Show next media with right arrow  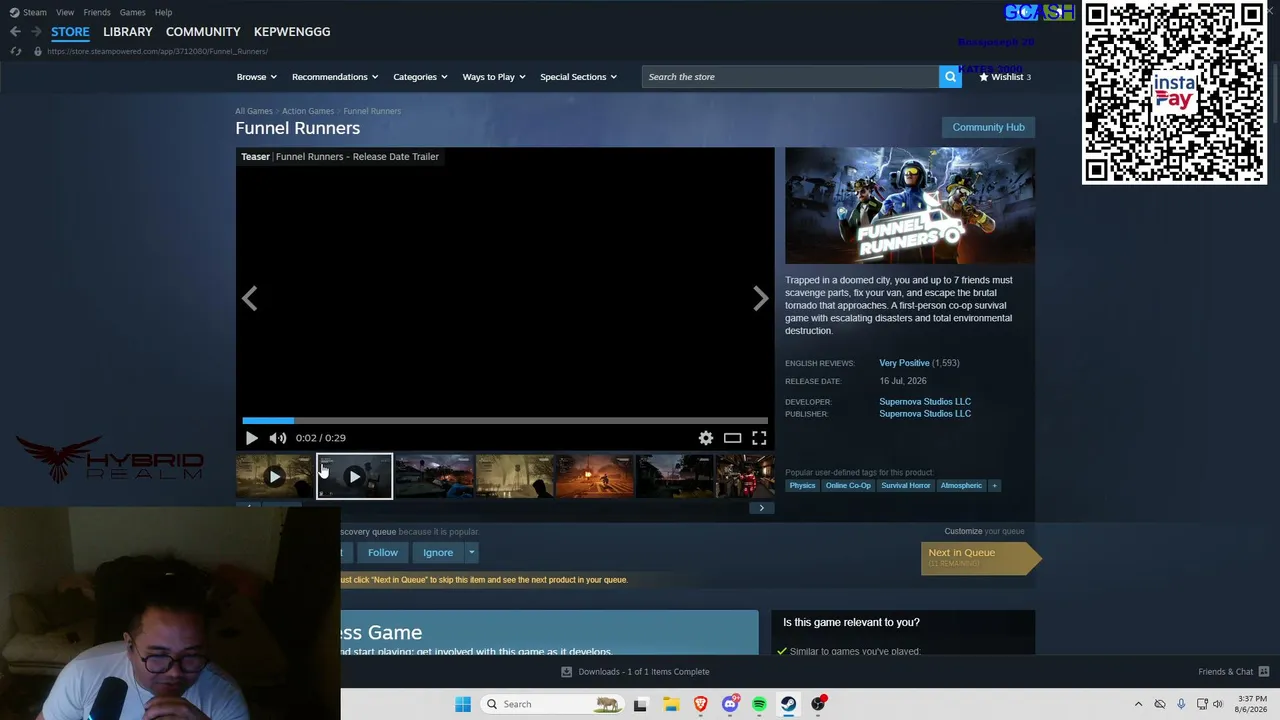point(761,298)
